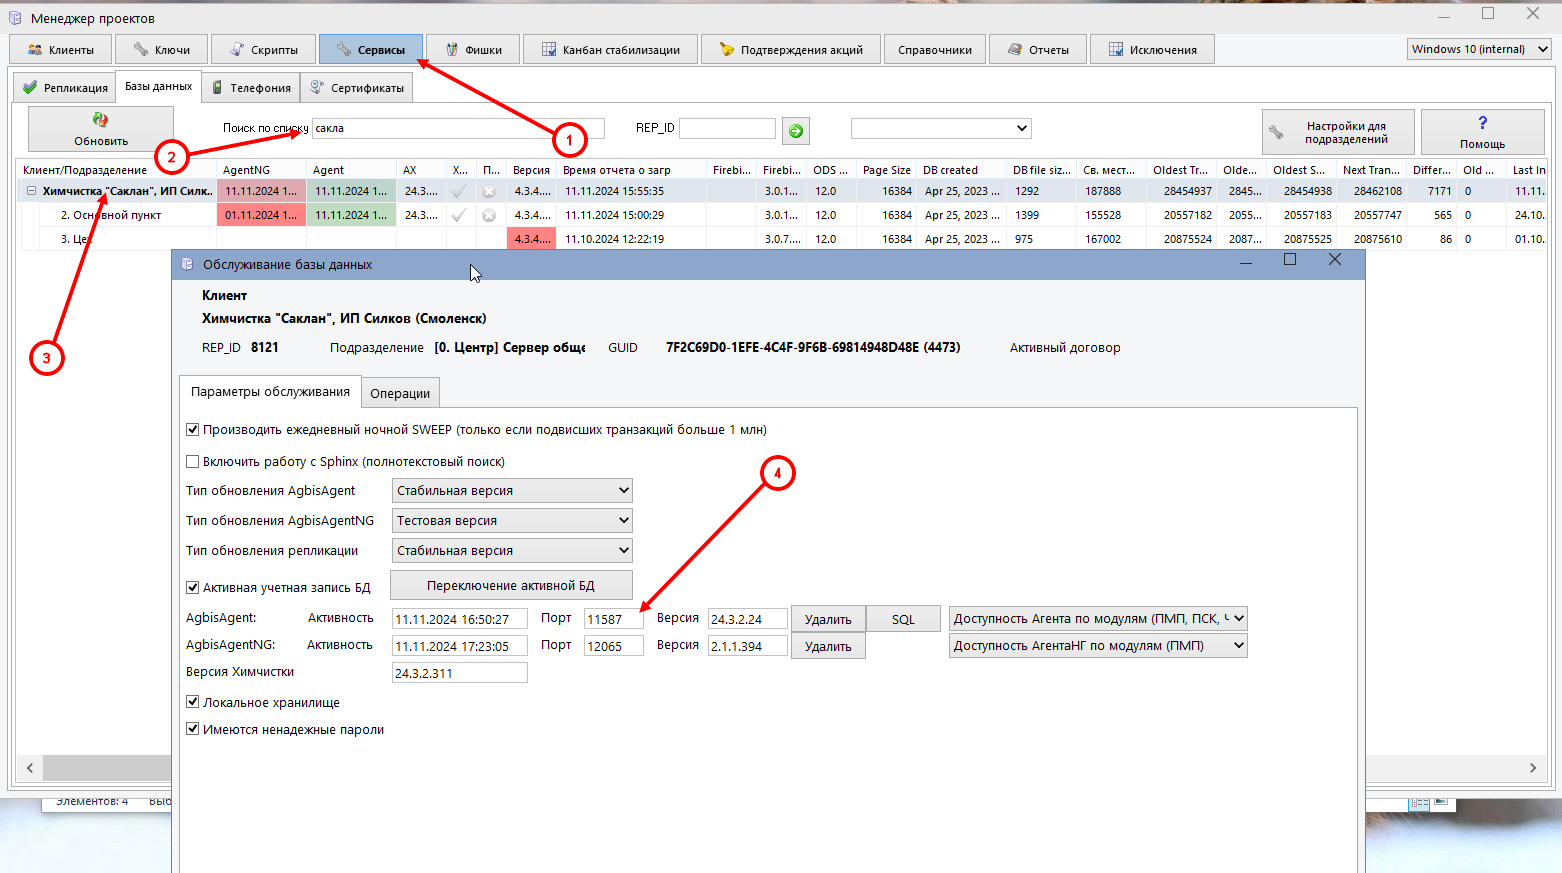Click the Поиск по списку search field
Screen dimensions: 1562x873
click(458, 128)
